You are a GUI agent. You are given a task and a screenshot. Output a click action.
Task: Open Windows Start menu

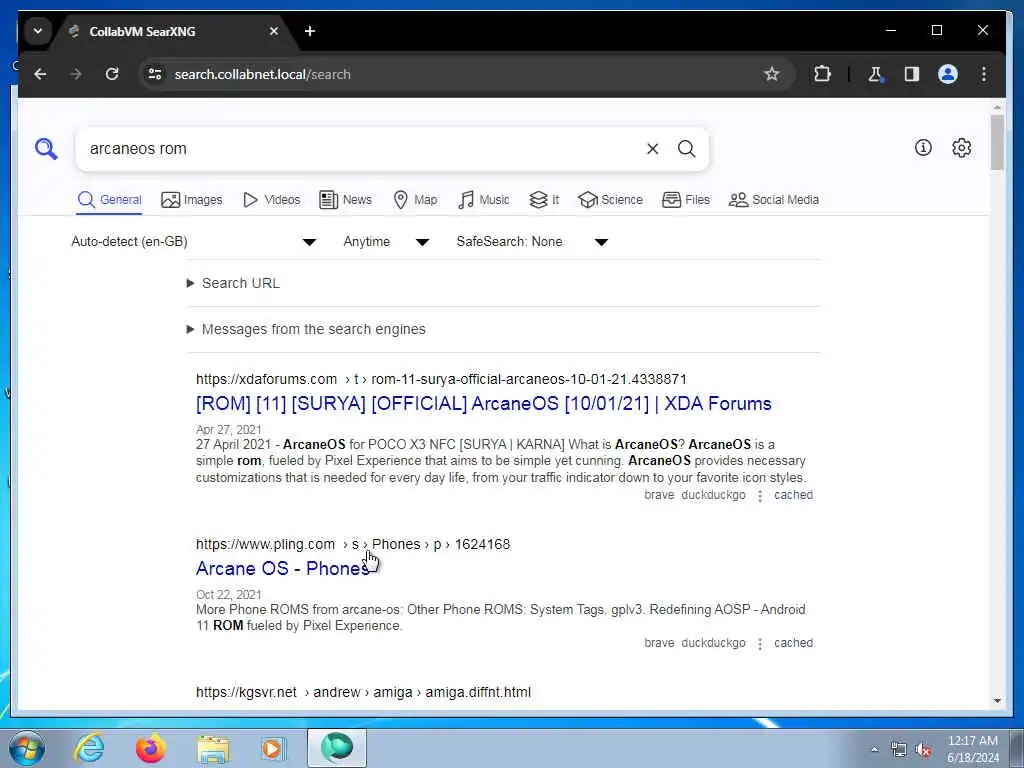[x=27, y=749]
